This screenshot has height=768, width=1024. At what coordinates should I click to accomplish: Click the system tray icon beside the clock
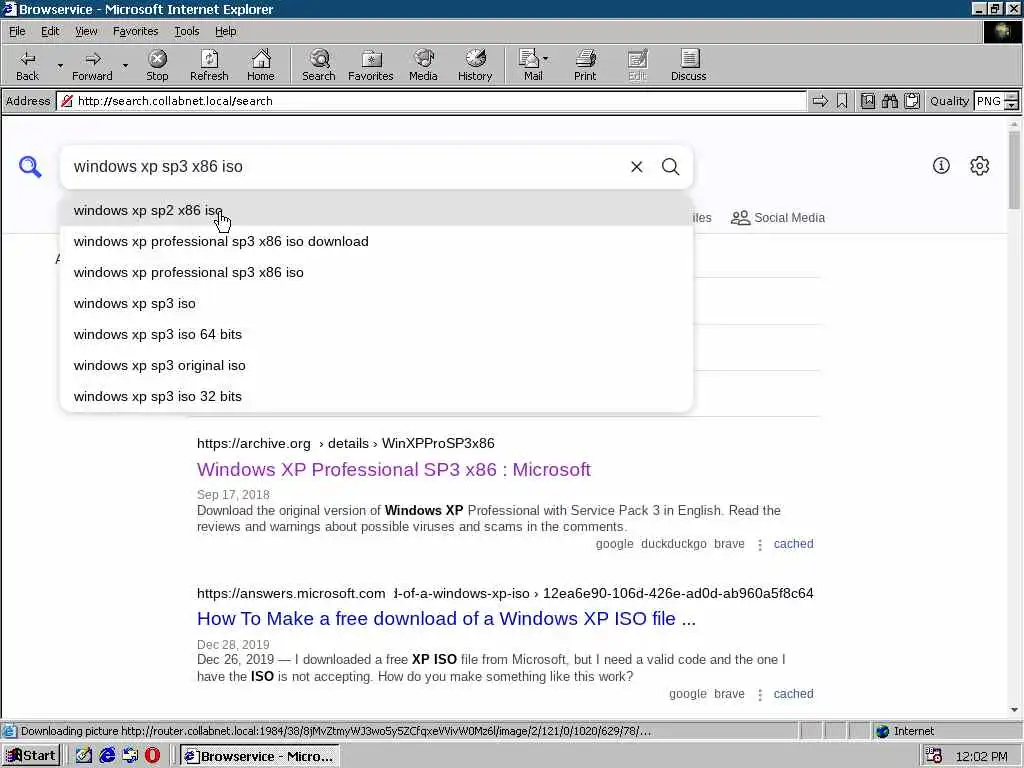pyautogui.click(x=934, y=756)
